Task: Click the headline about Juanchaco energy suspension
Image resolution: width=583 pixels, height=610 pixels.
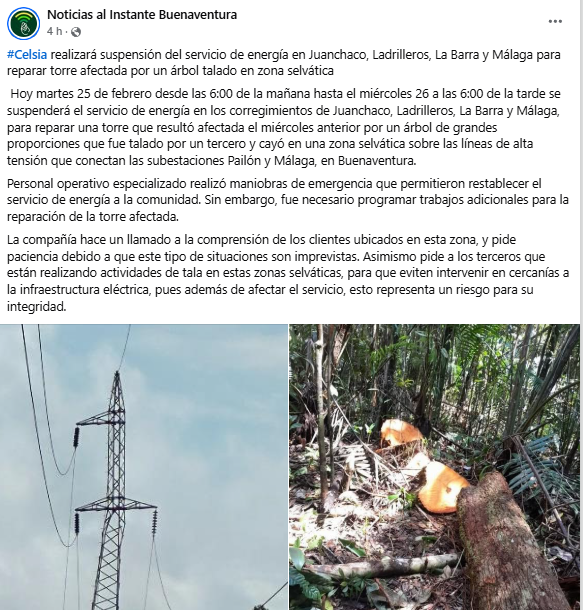Action: tap(284, 63)
